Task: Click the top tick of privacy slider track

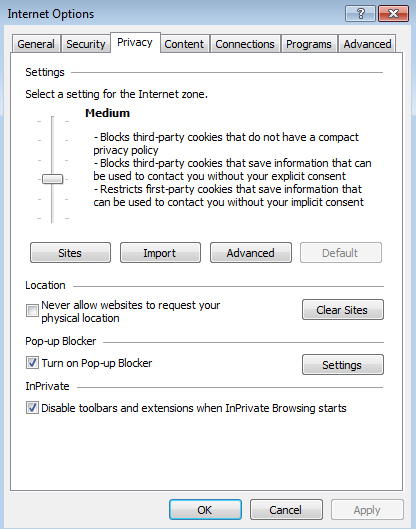Action: (x=53, y=121)
